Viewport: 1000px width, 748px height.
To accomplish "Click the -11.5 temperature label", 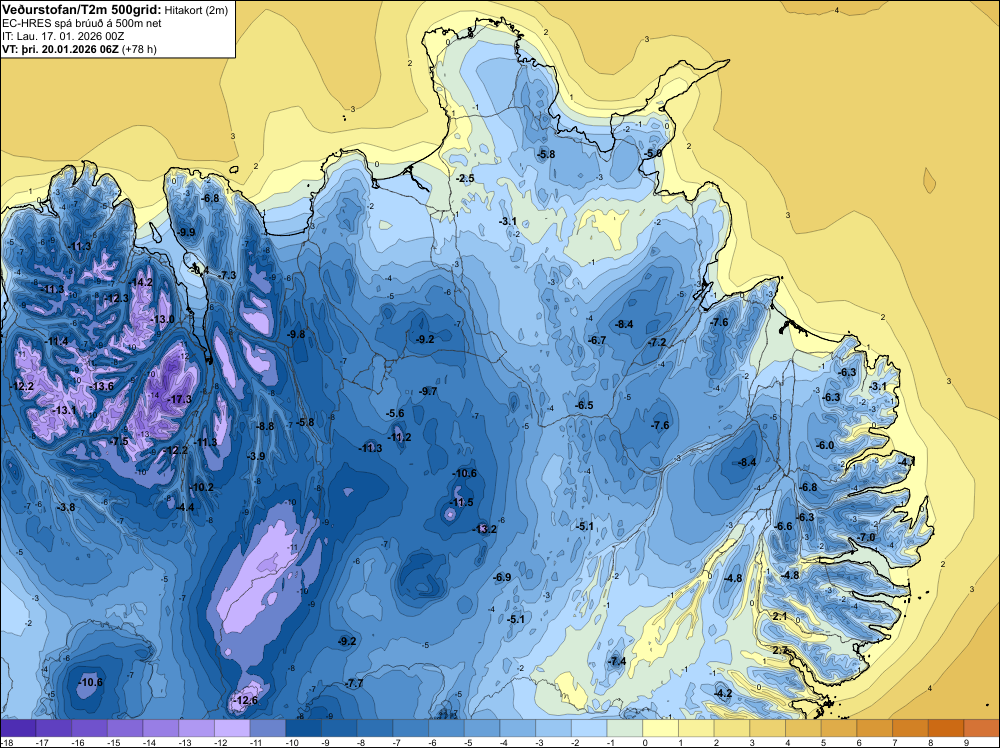I will (461, 502).
